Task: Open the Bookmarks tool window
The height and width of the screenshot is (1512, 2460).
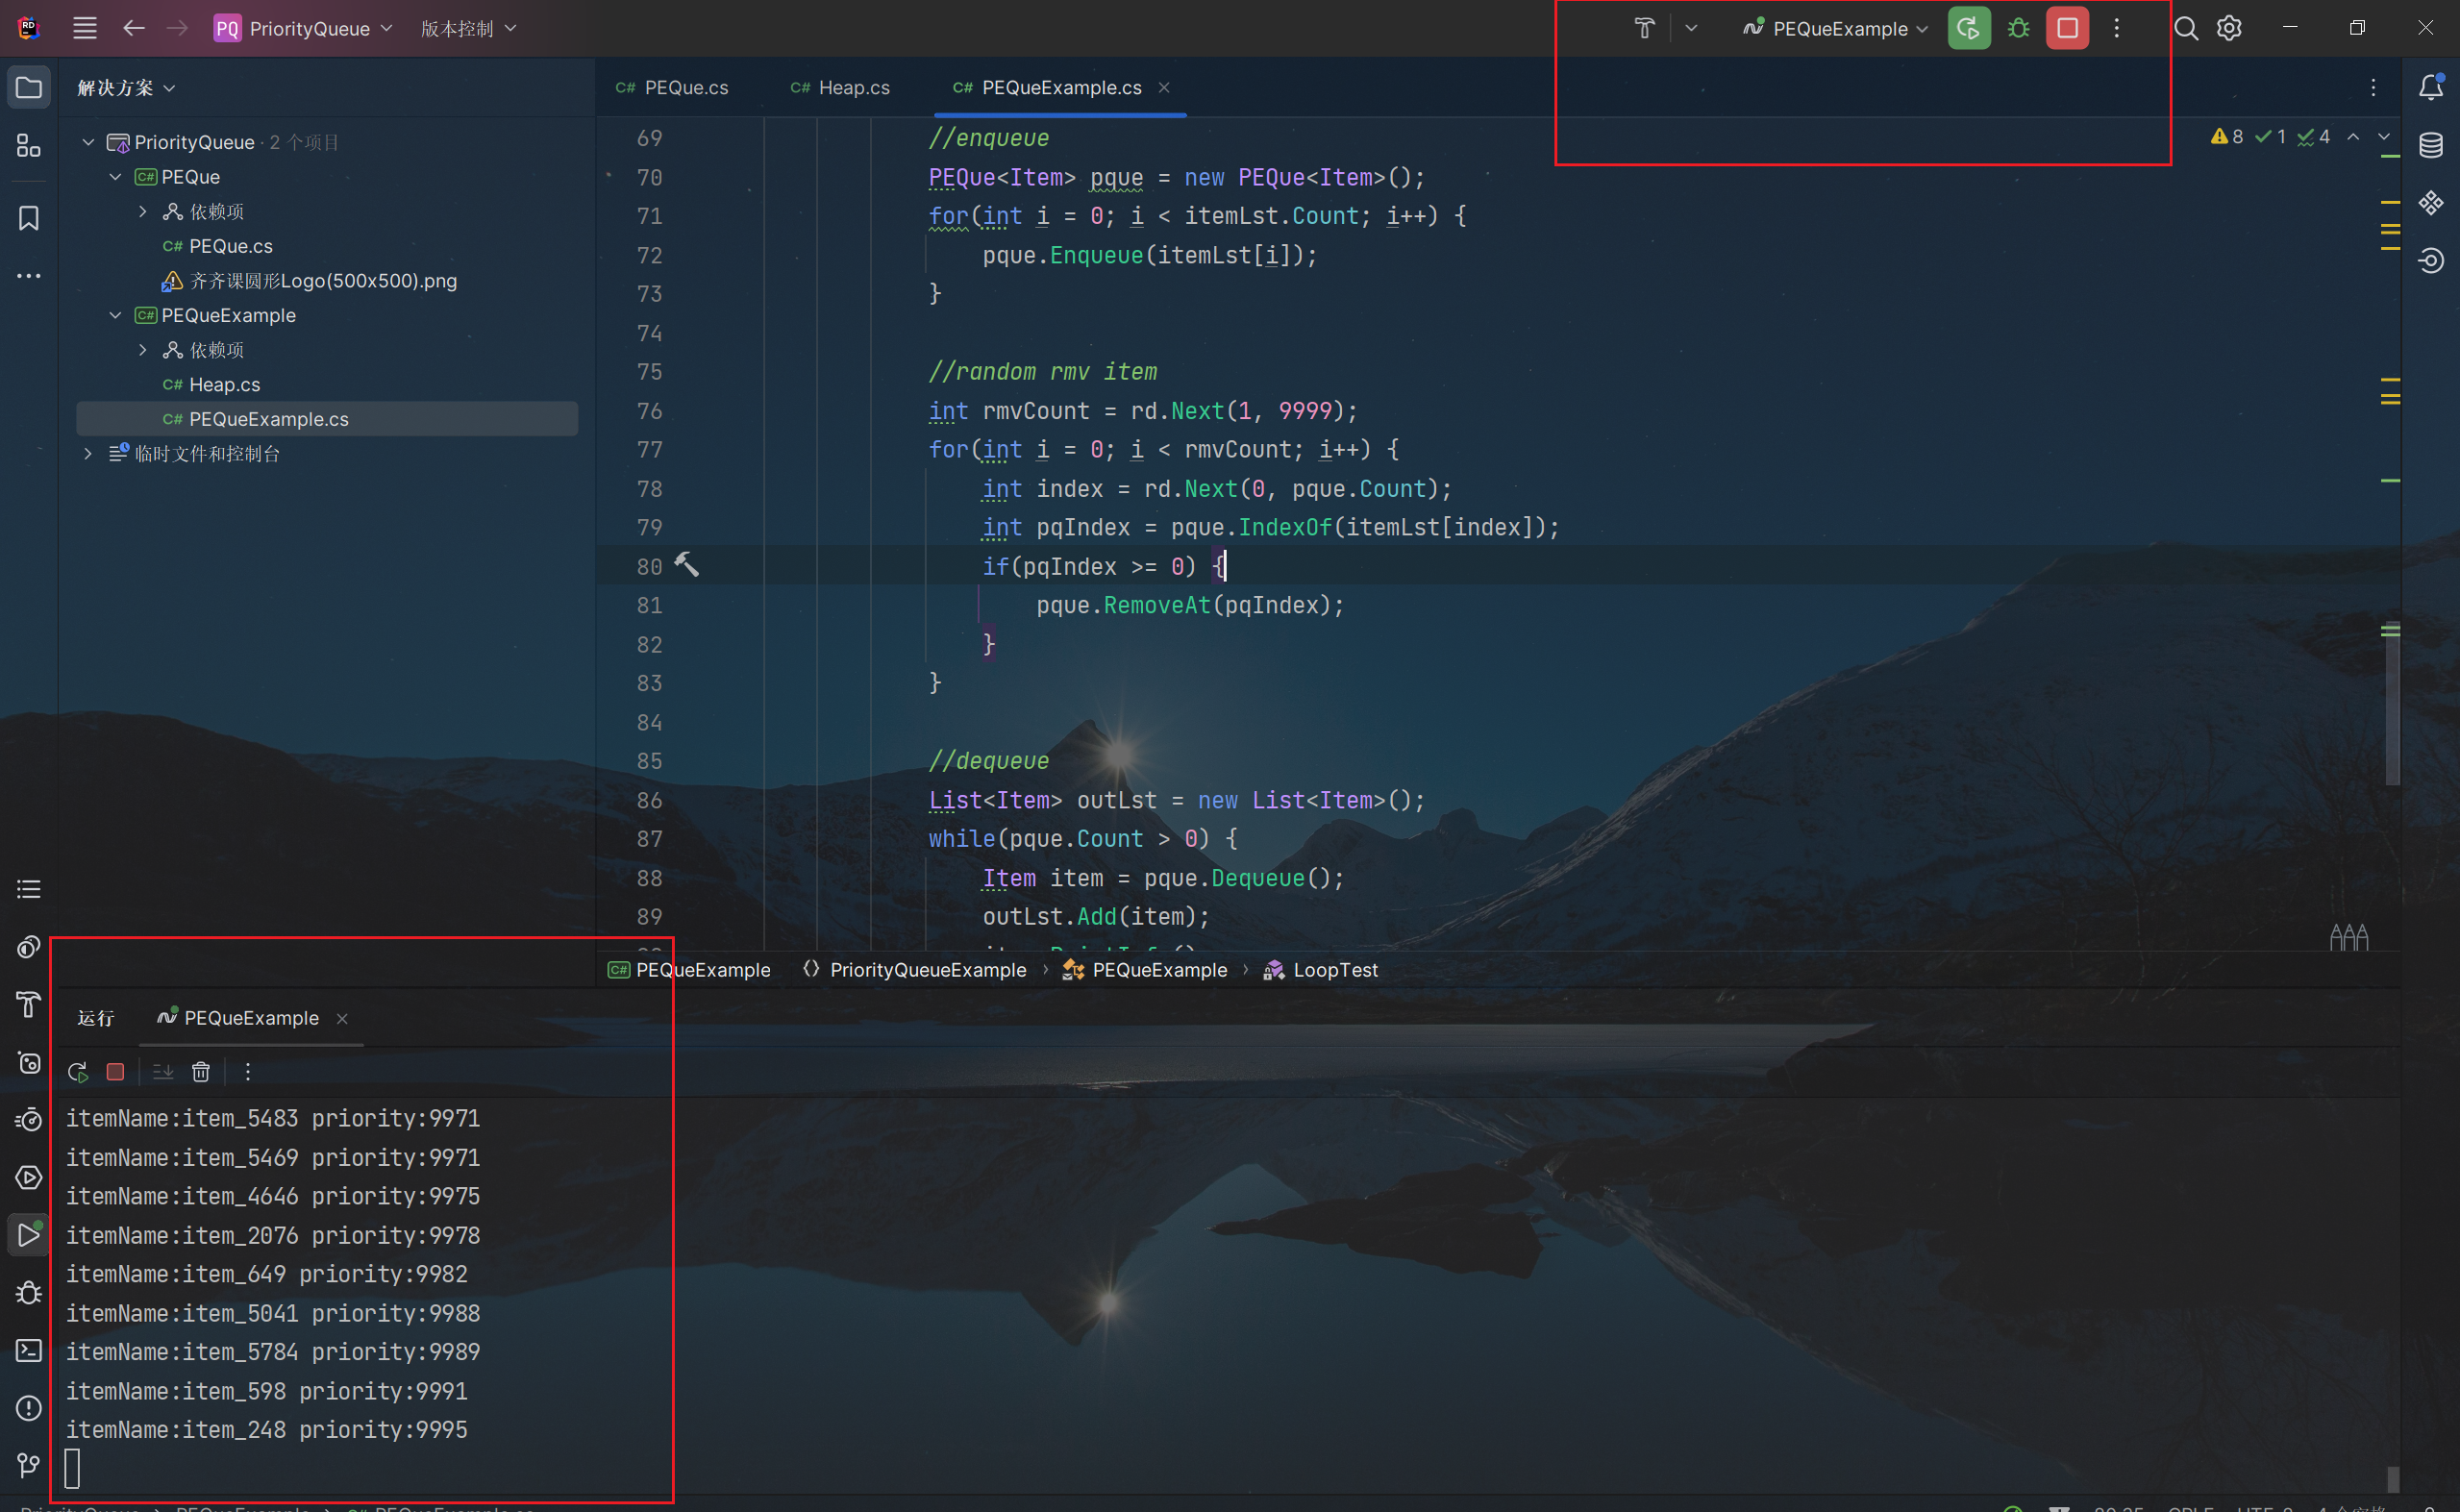Action: [29, 218]
